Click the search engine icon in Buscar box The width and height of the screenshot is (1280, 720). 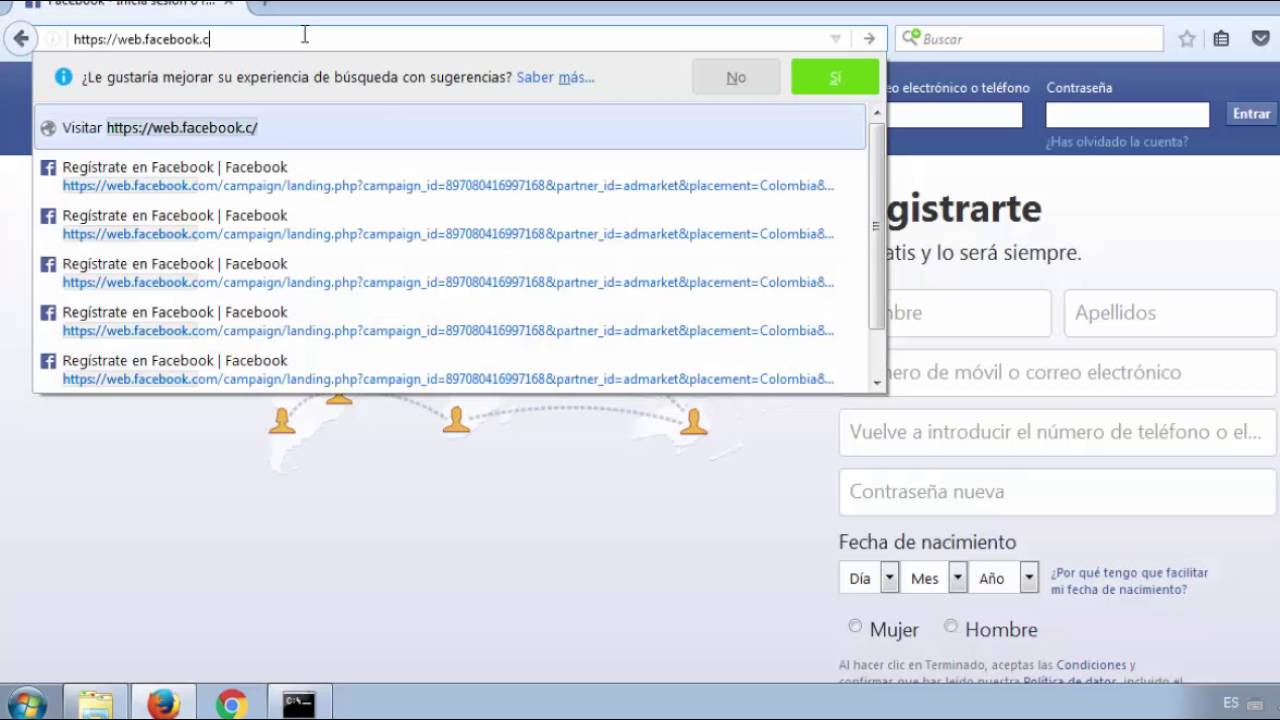pos(910,38)
